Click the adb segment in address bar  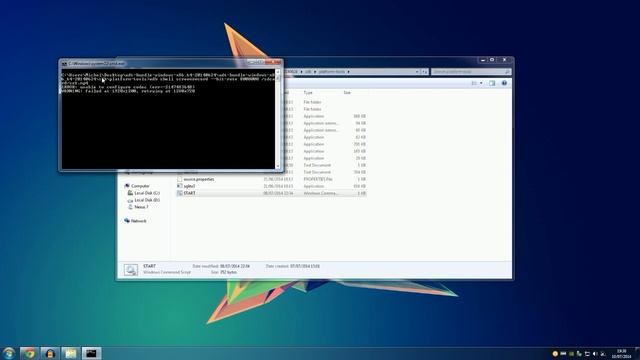click(308, 72)
